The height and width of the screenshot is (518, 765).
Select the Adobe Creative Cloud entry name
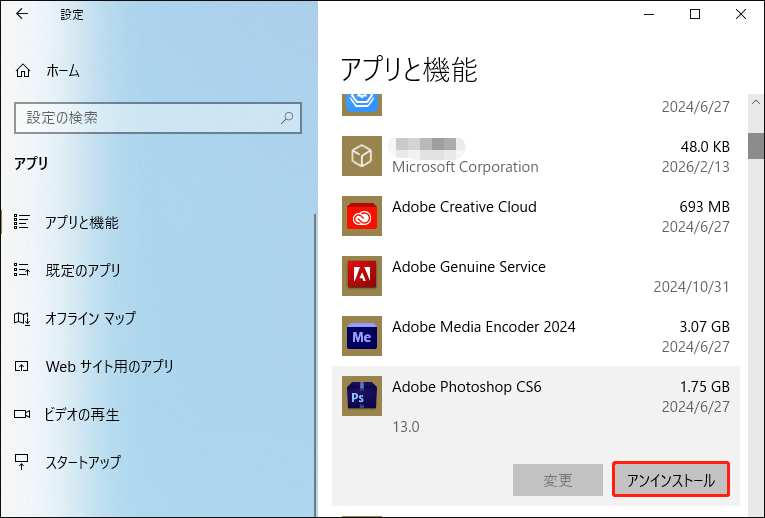coord(464,207)
